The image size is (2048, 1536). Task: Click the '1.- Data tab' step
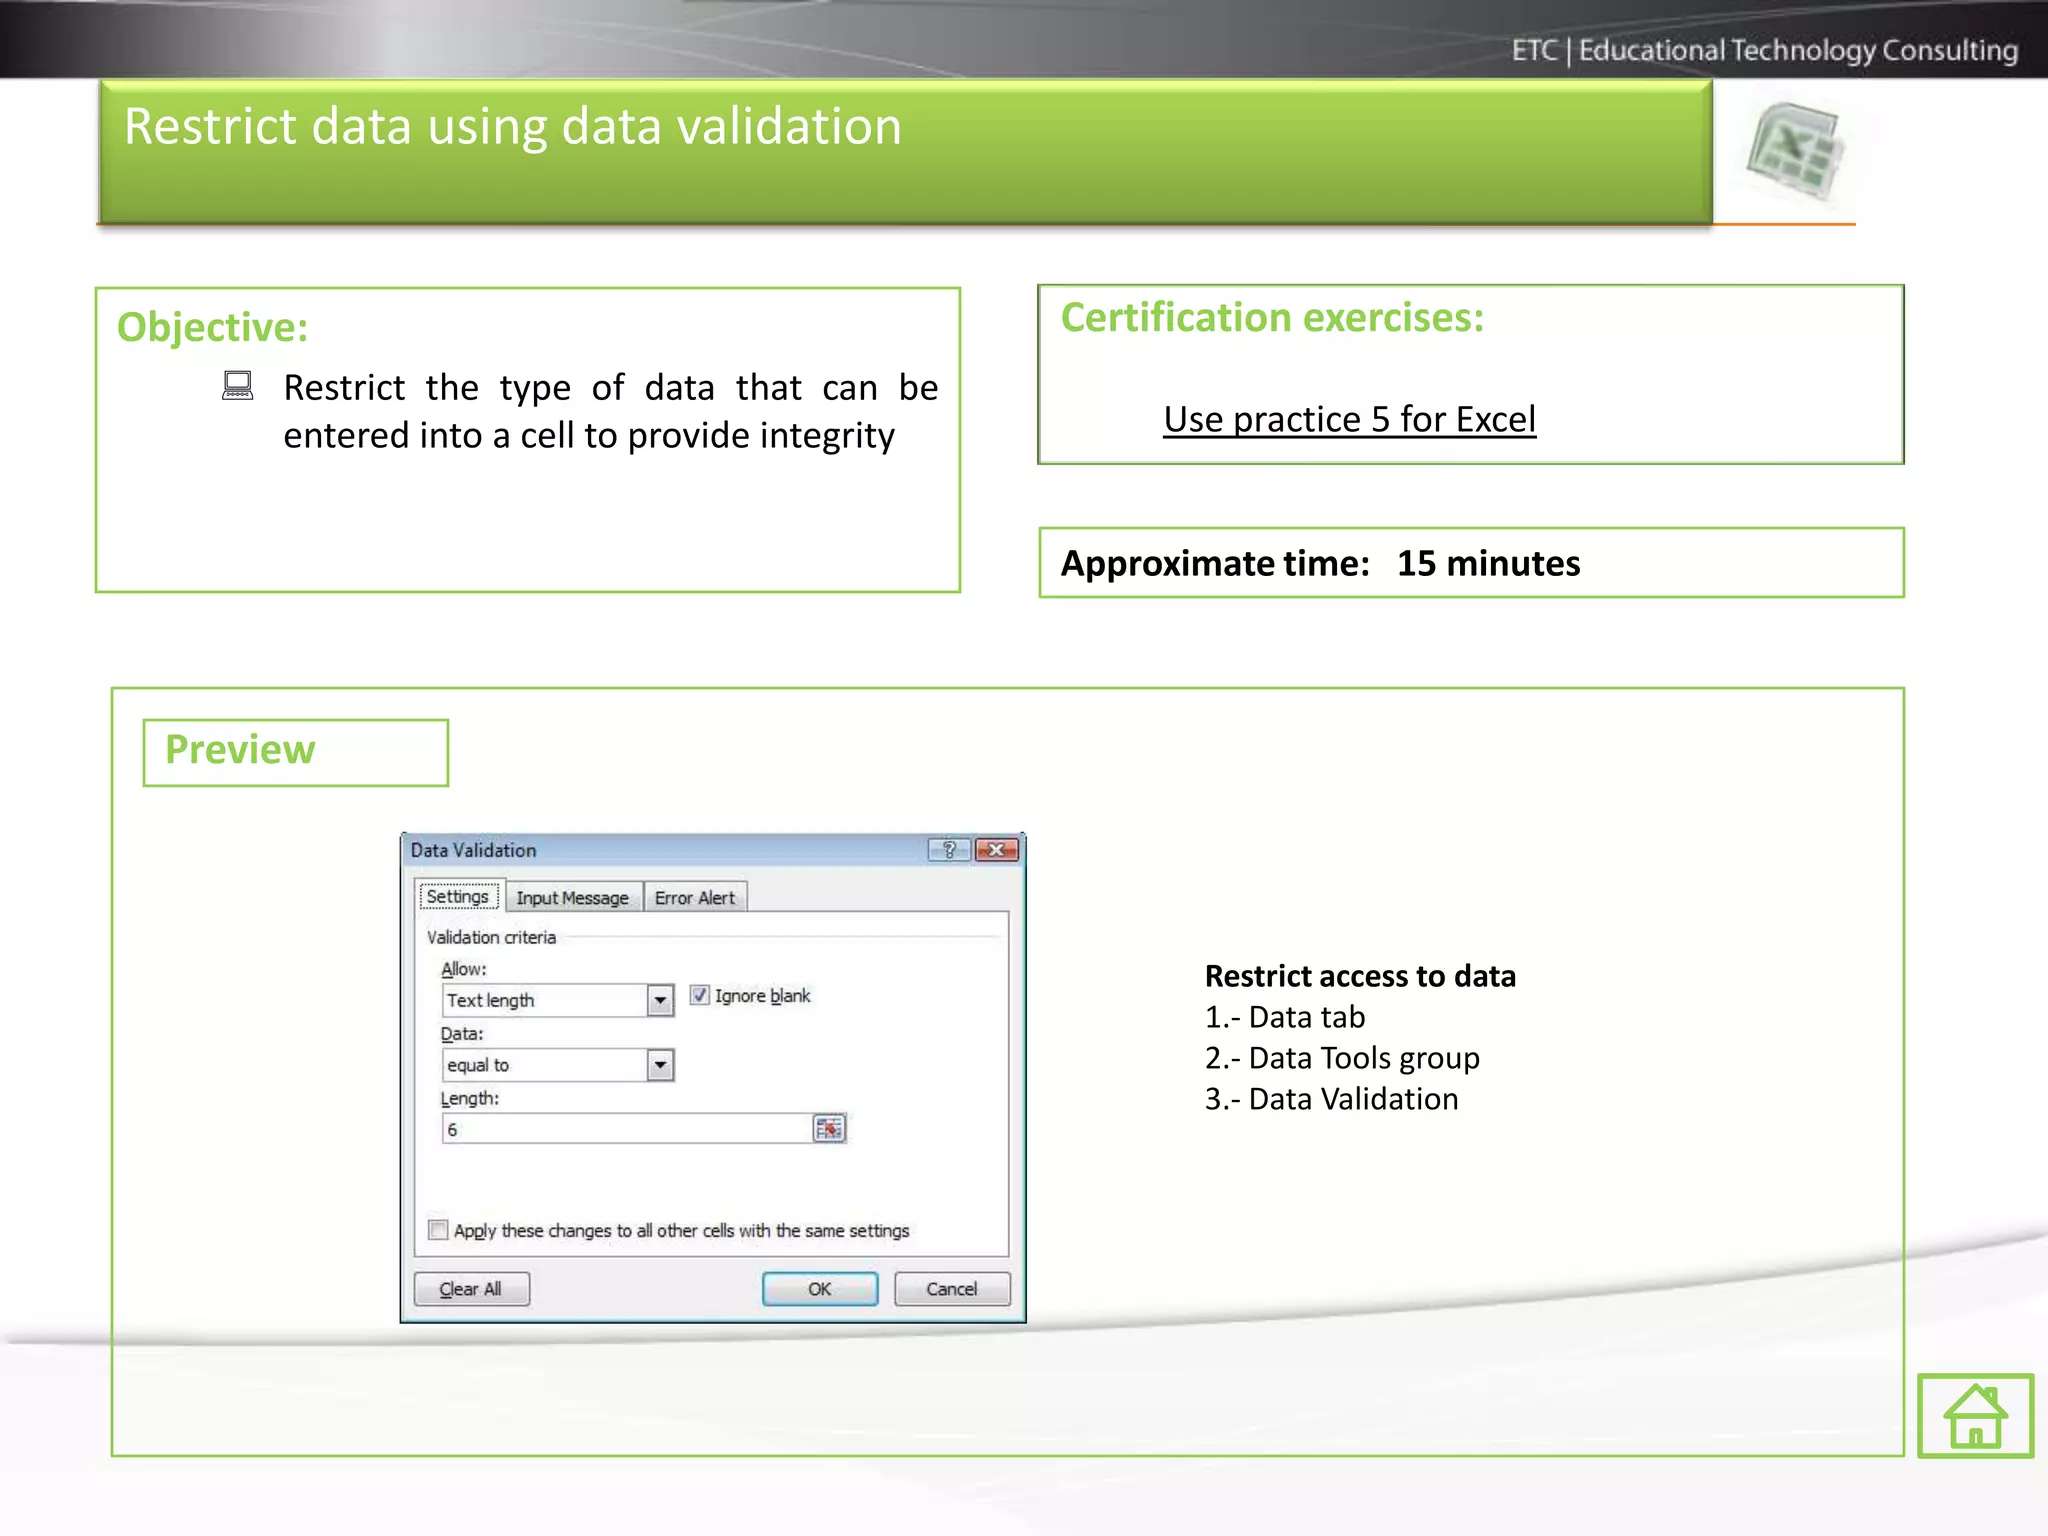click(1285, 1017)
